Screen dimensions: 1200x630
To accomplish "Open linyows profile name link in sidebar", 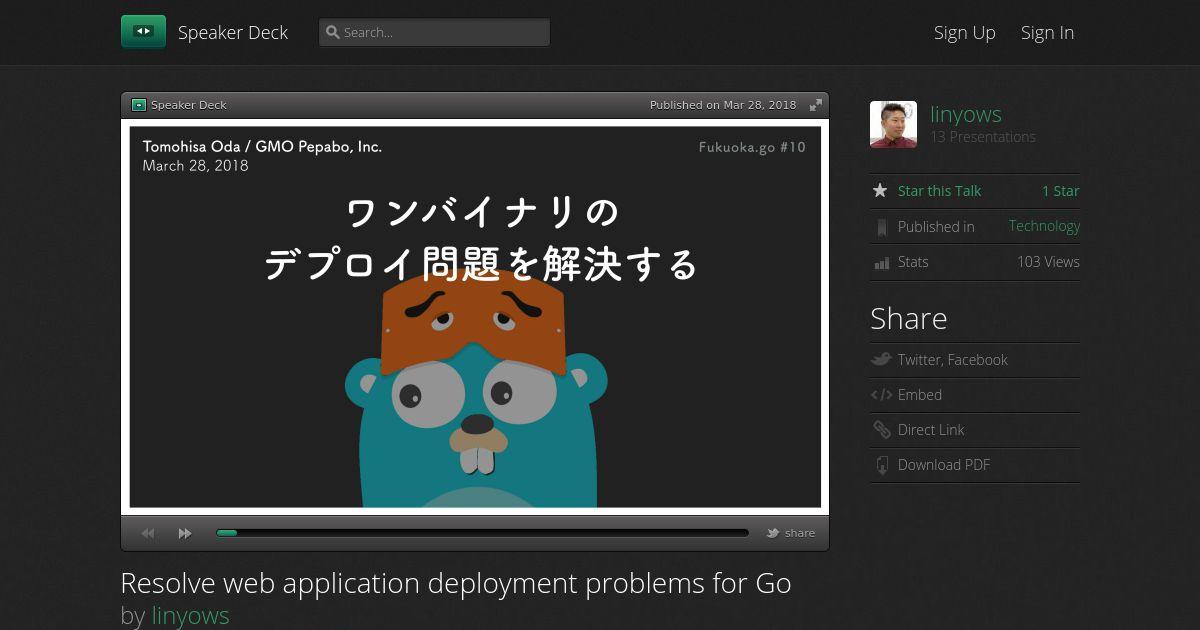I will 966,114.
